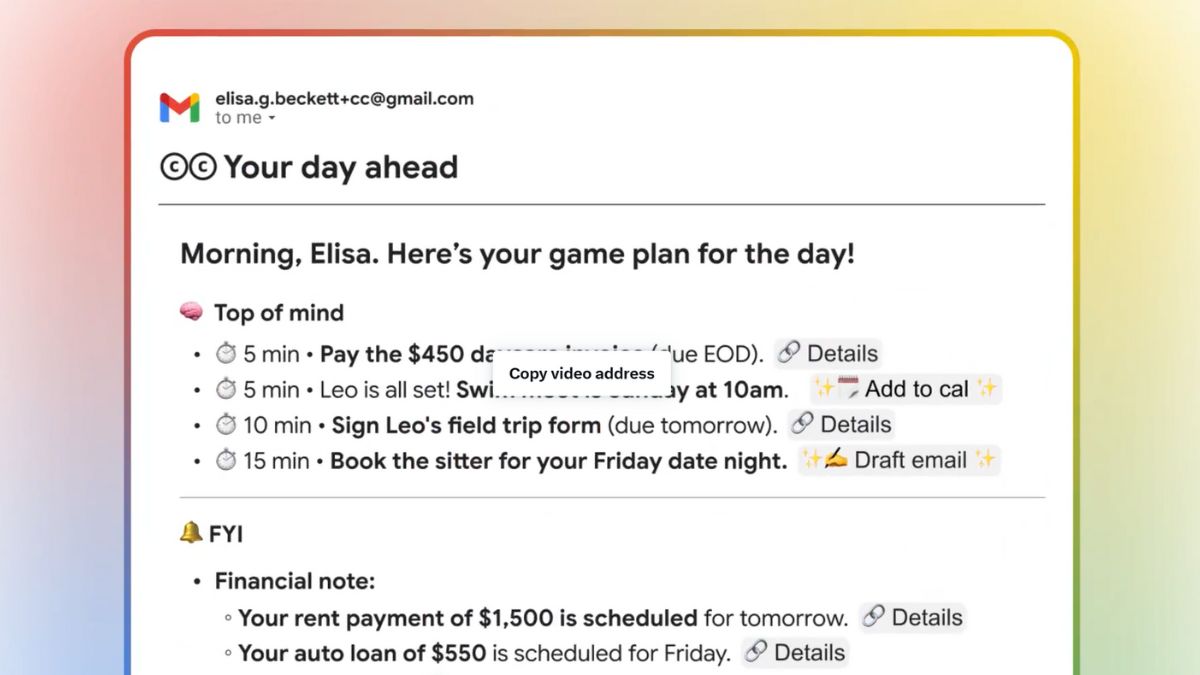1200x675 pixels.
Task: Click the bell icon beside FYI
Action: pyautogui.click(x=191, y=533)
